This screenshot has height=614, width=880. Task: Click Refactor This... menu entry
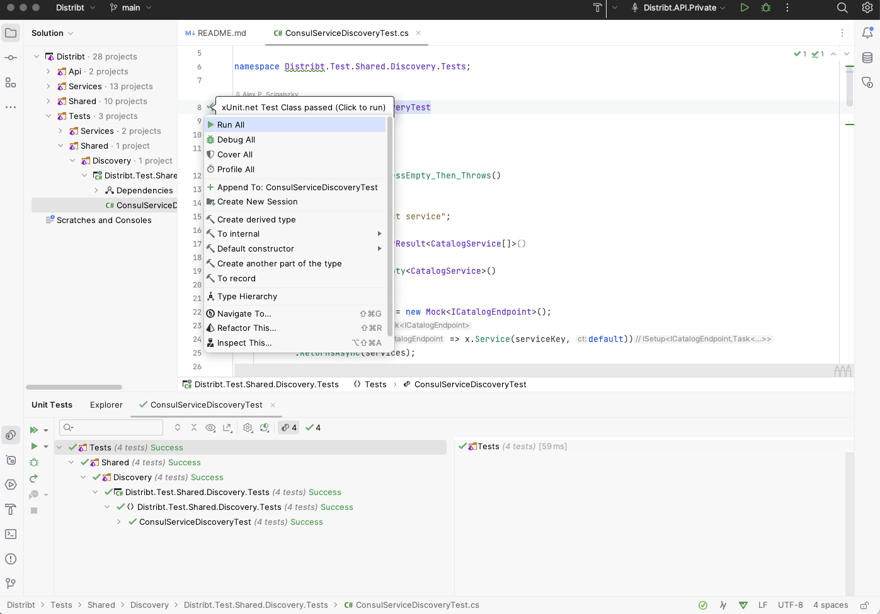coord(296,328)
